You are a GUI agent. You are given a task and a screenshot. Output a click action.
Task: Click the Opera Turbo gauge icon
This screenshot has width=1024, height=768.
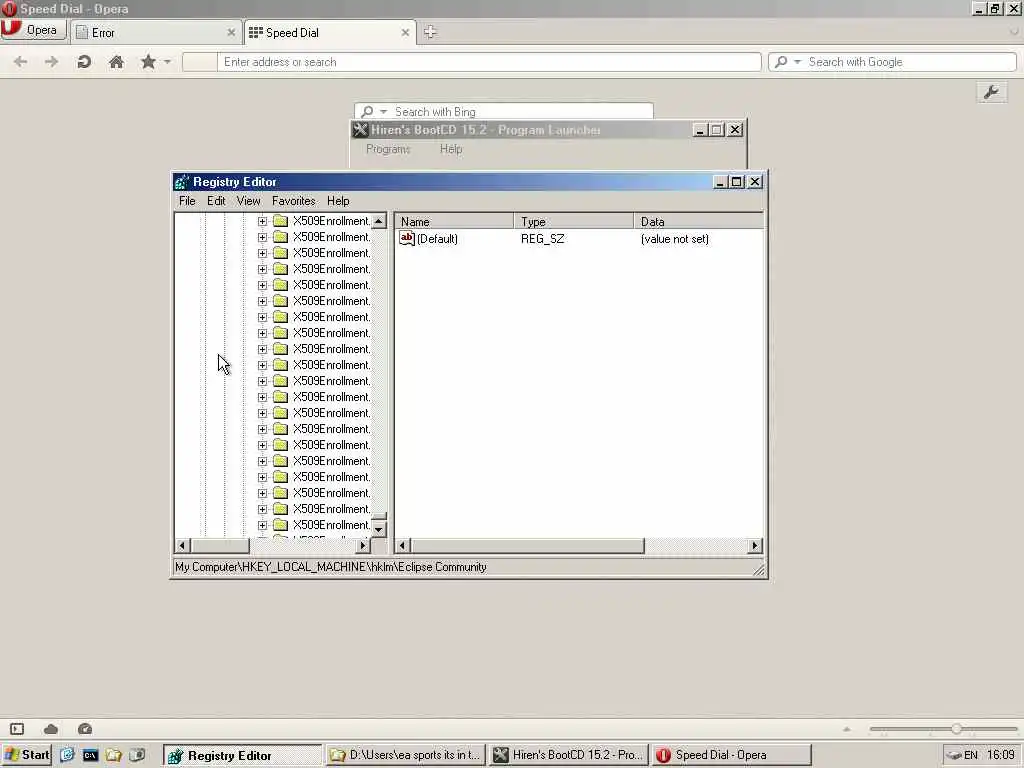(85, 729)
